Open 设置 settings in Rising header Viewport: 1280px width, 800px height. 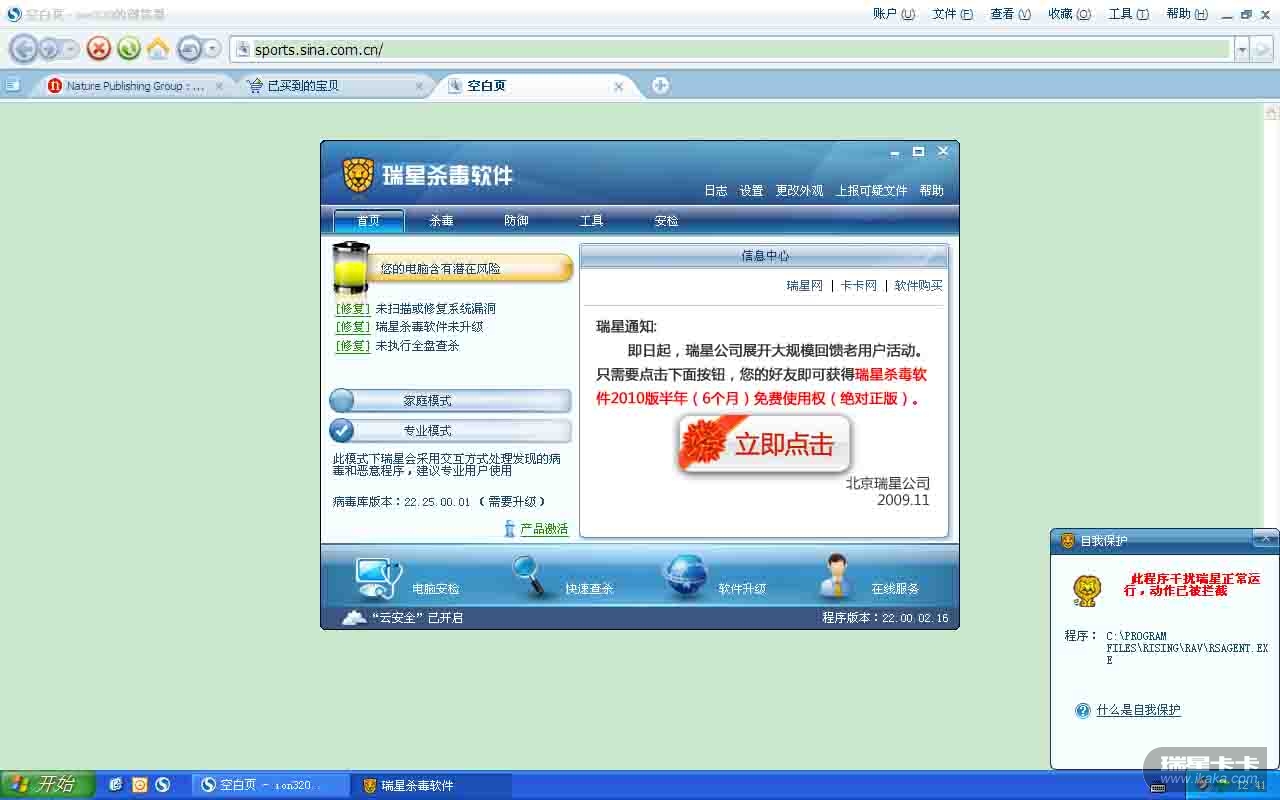tap(752, 191)
